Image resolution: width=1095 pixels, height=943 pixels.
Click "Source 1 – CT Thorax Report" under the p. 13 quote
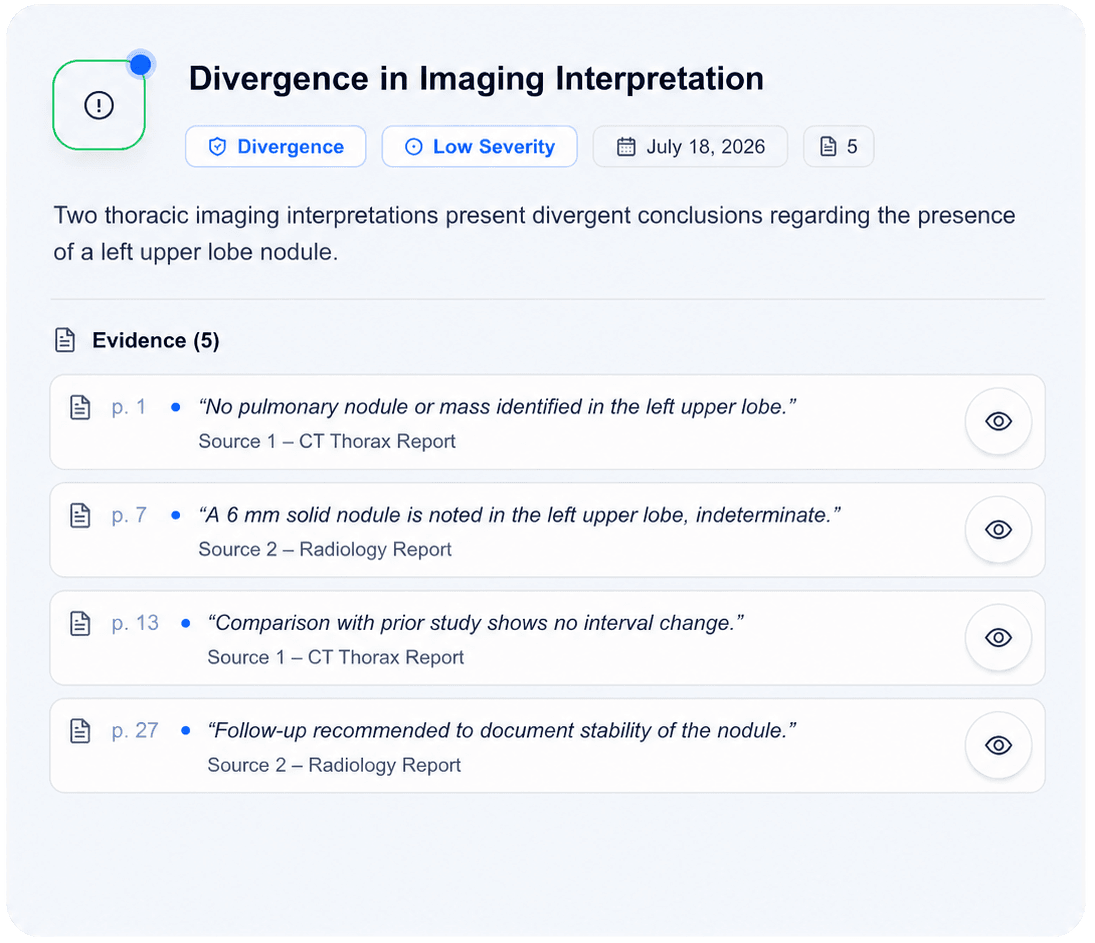click(x=335, y=657)
